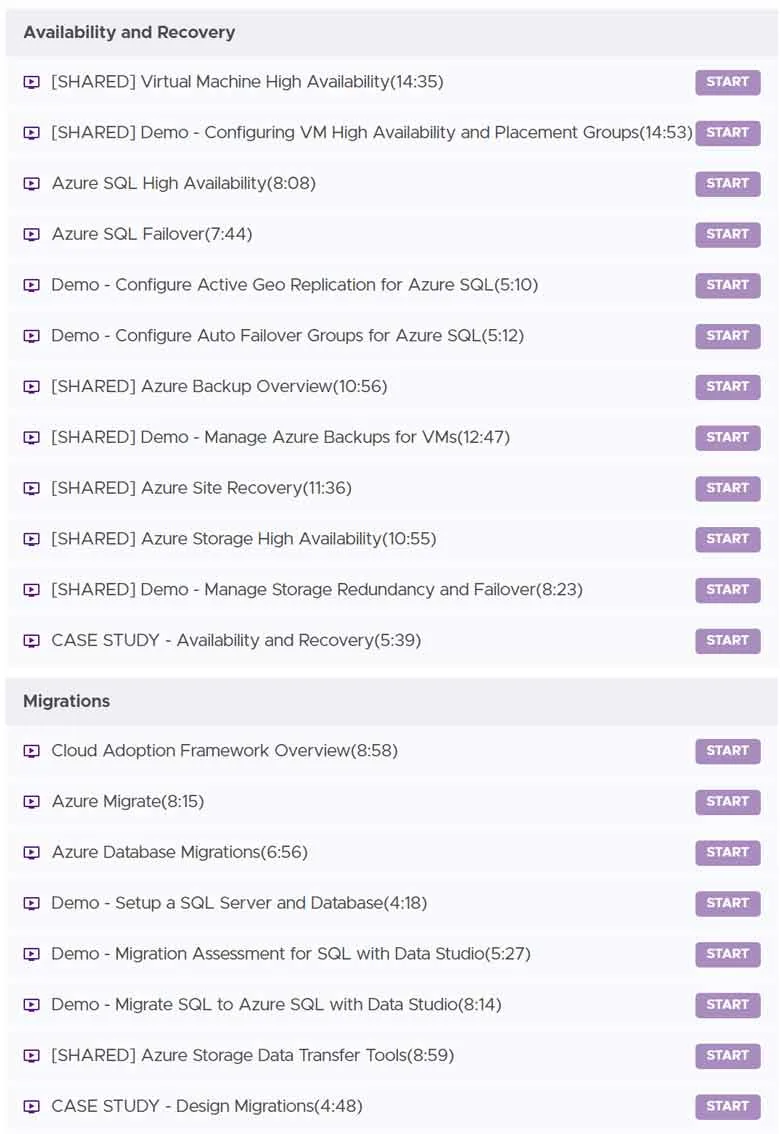Collapse the Availability and Recovery section header

coord(390,33)
